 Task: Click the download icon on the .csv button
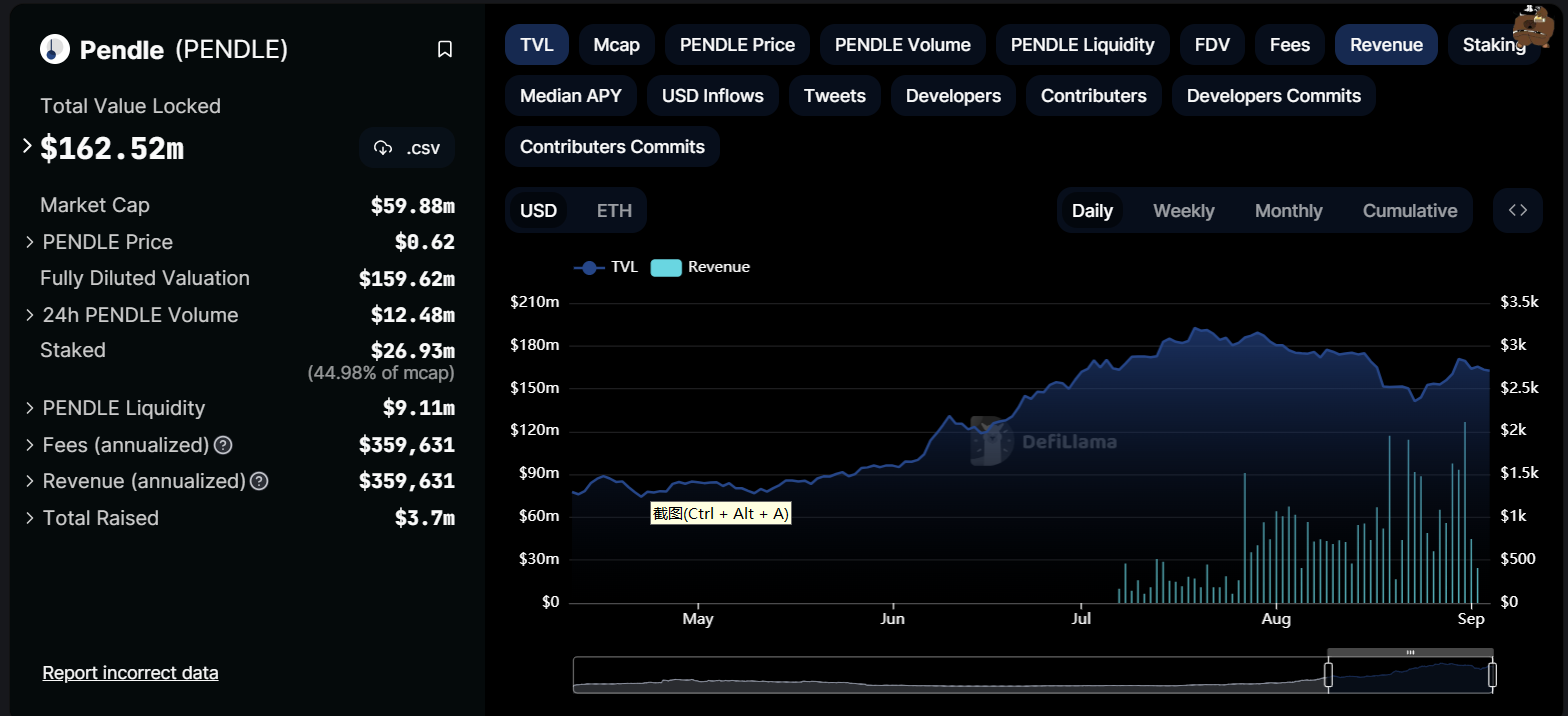tap(382, 148)
